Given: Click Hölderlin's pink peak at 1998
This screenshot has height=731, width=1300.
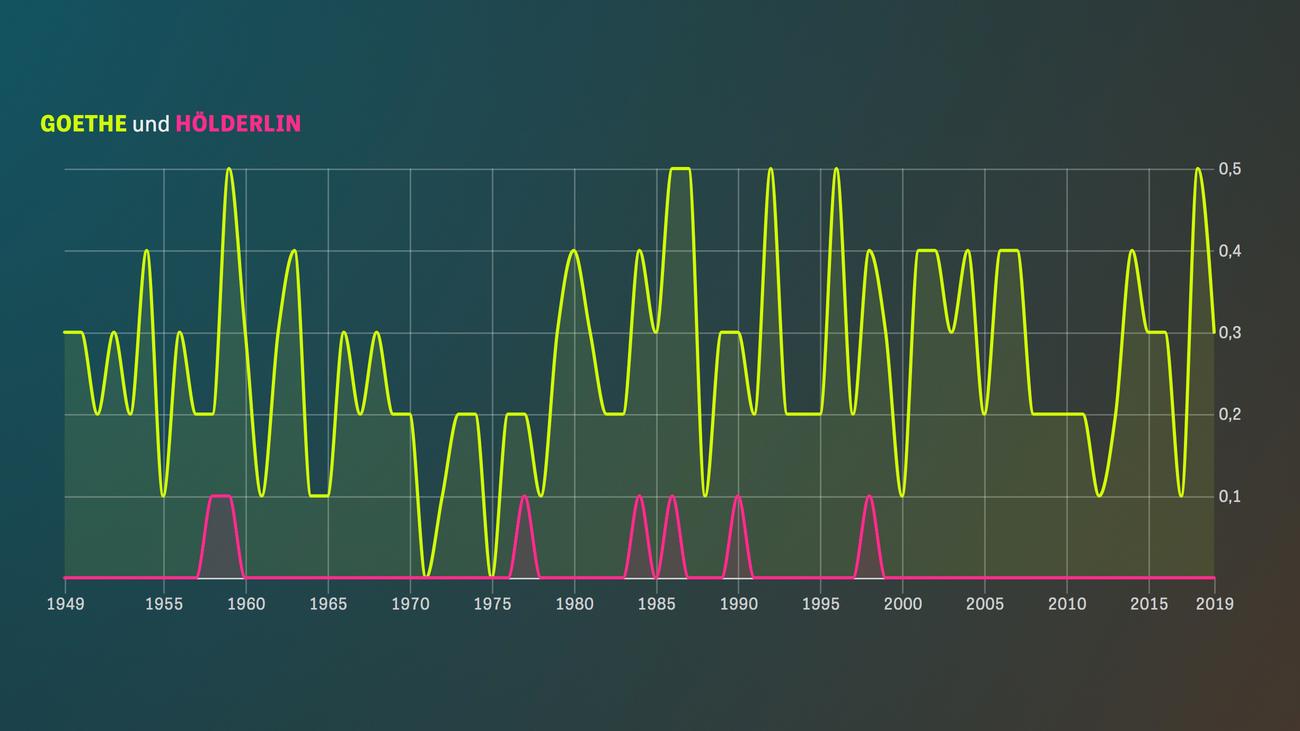Looking at the screenshot, I should coord(869,497).
